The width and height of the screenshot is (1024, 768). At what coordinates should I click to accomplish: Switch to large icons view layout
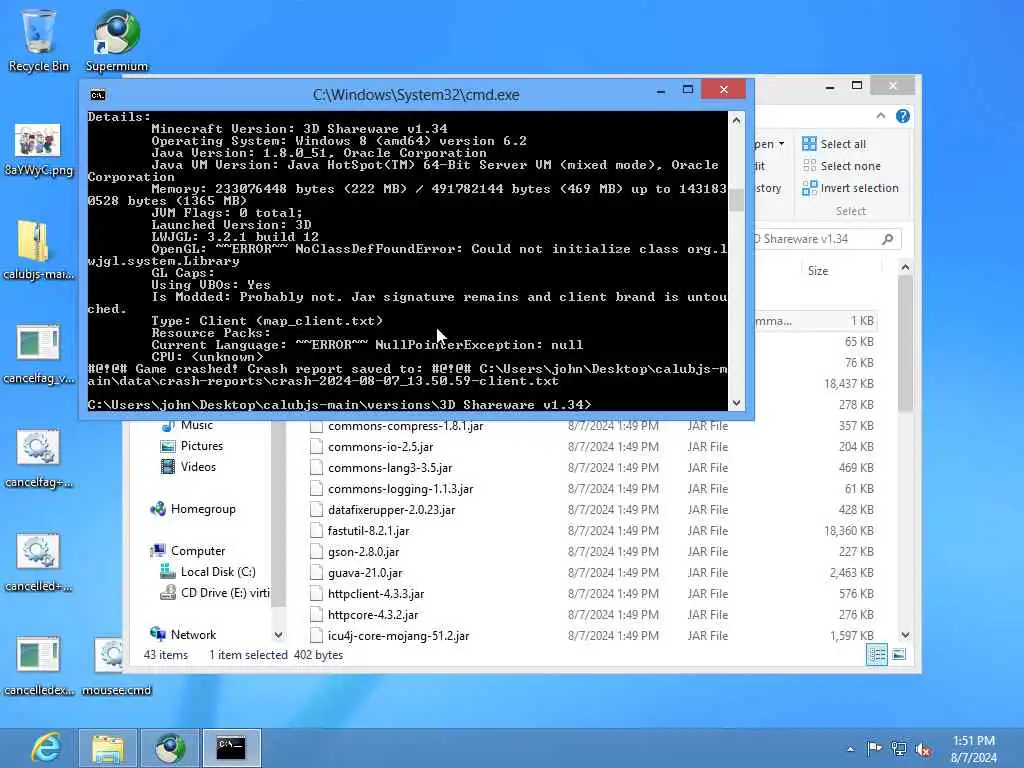click(899, 654)
